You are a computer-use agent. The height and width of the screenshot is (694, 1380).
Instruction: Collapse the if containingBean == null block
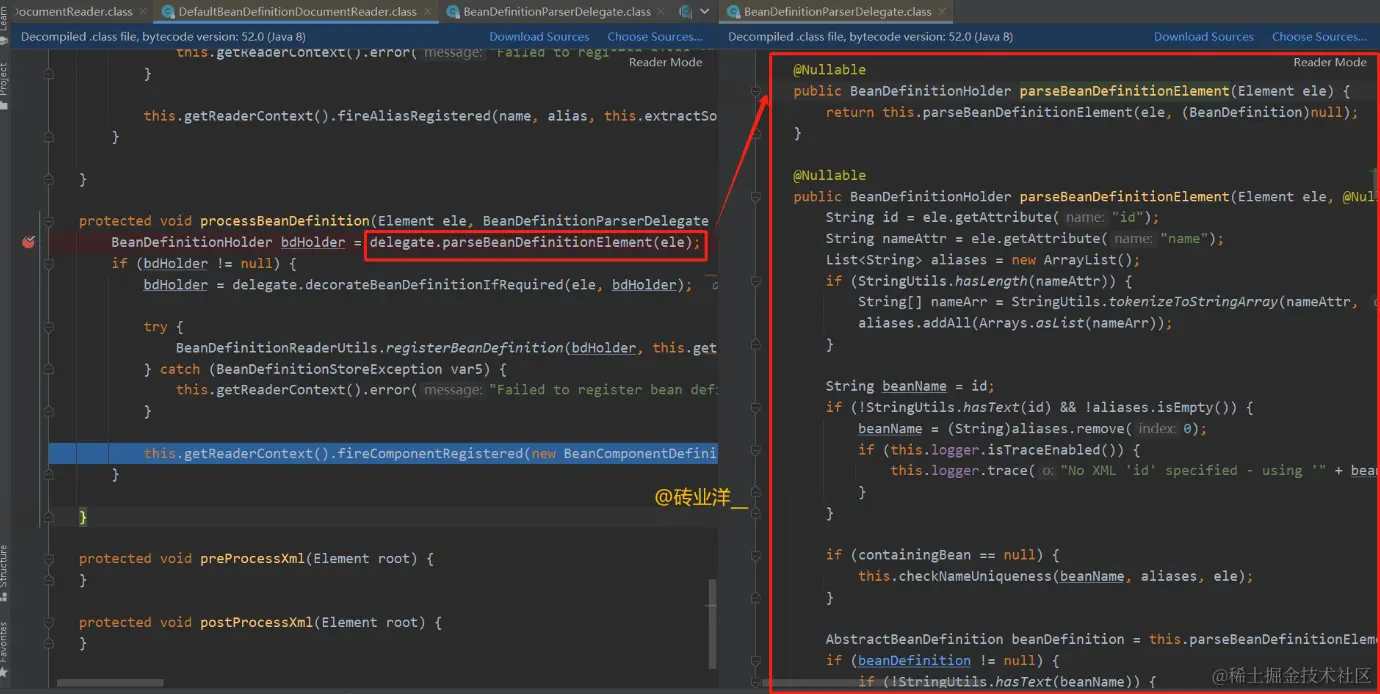(x=757, y=555)
